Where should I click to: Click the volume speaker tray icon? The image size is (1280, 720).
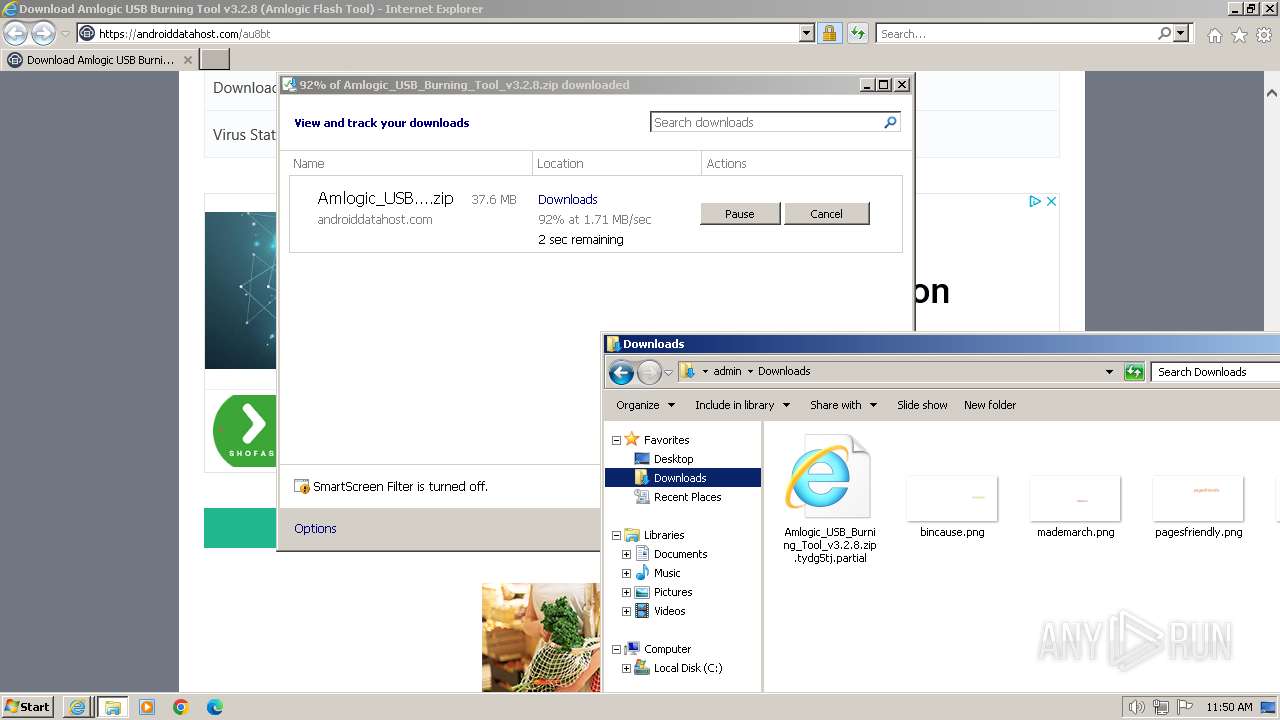tap(1136, 707)
